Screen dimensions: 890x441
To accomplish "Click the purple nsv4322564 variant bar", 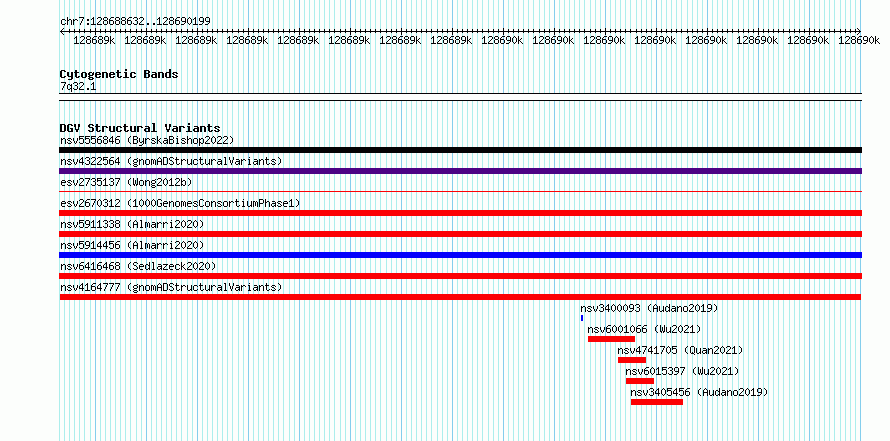I will pyautogui.click(x=460, y=171).
